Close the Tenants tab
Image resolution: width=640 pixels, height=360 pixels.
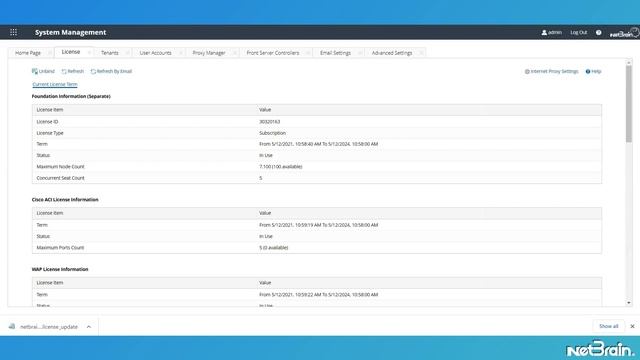(127, 53)
